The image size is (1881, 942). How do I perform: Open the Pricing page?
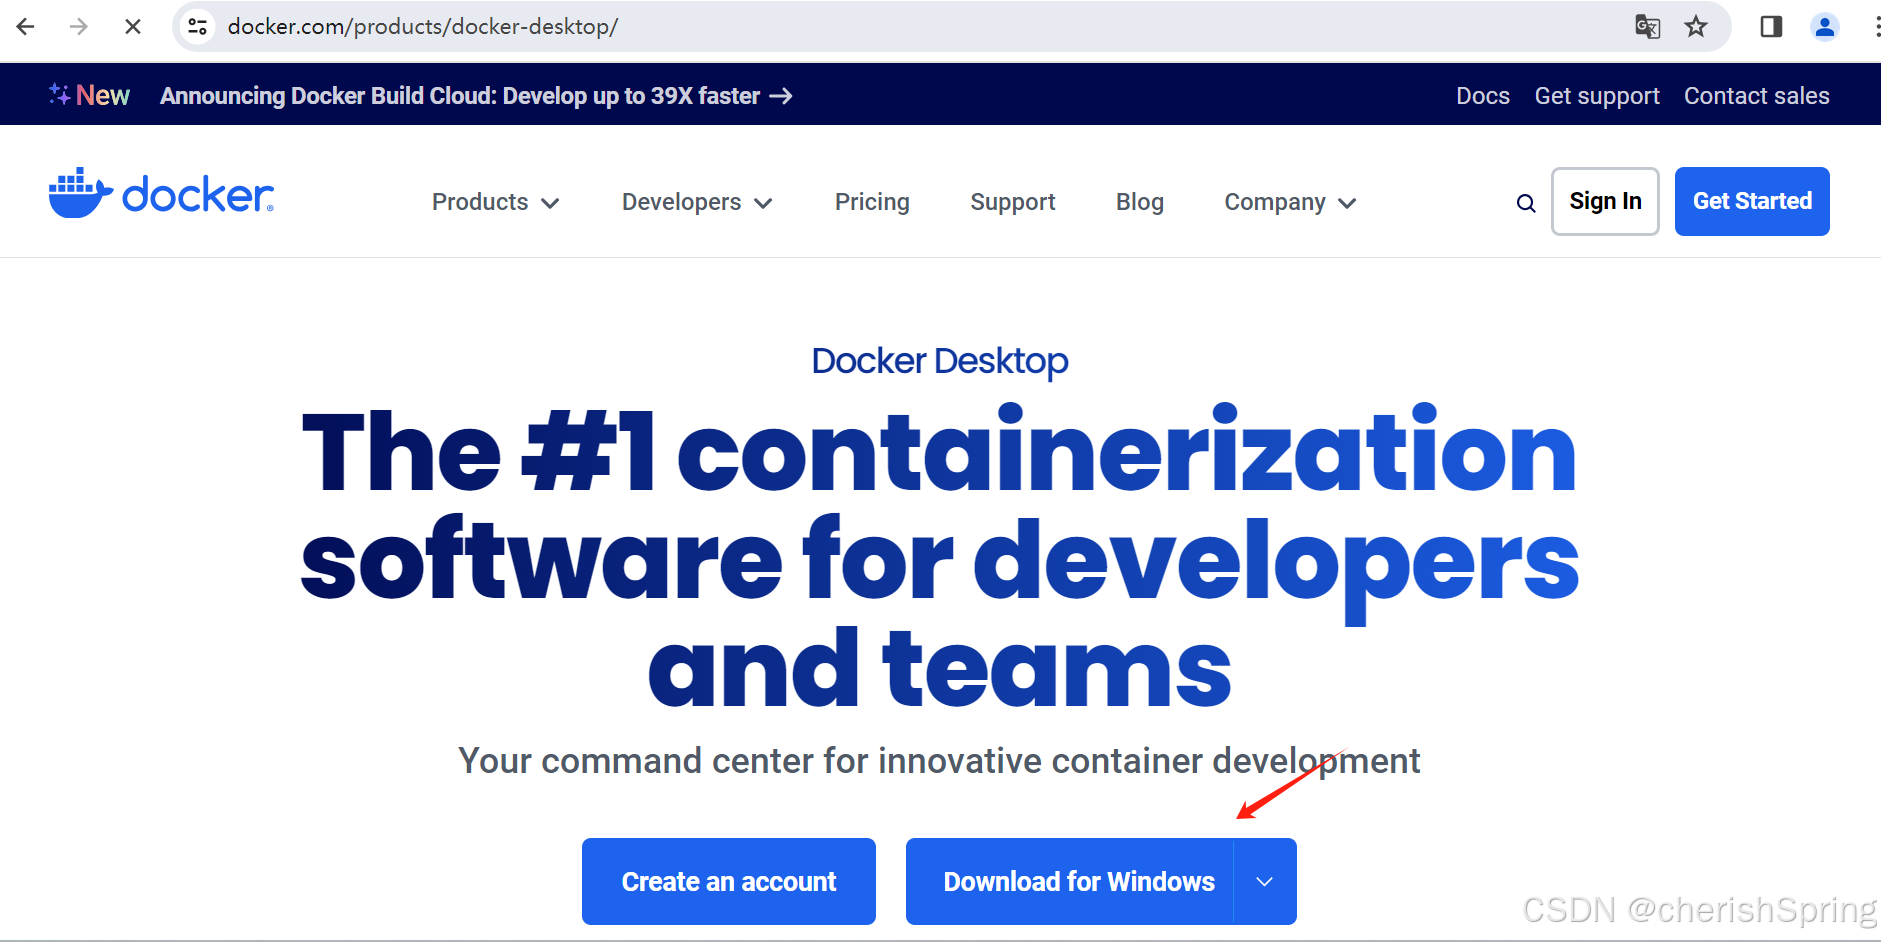point(872,202)
